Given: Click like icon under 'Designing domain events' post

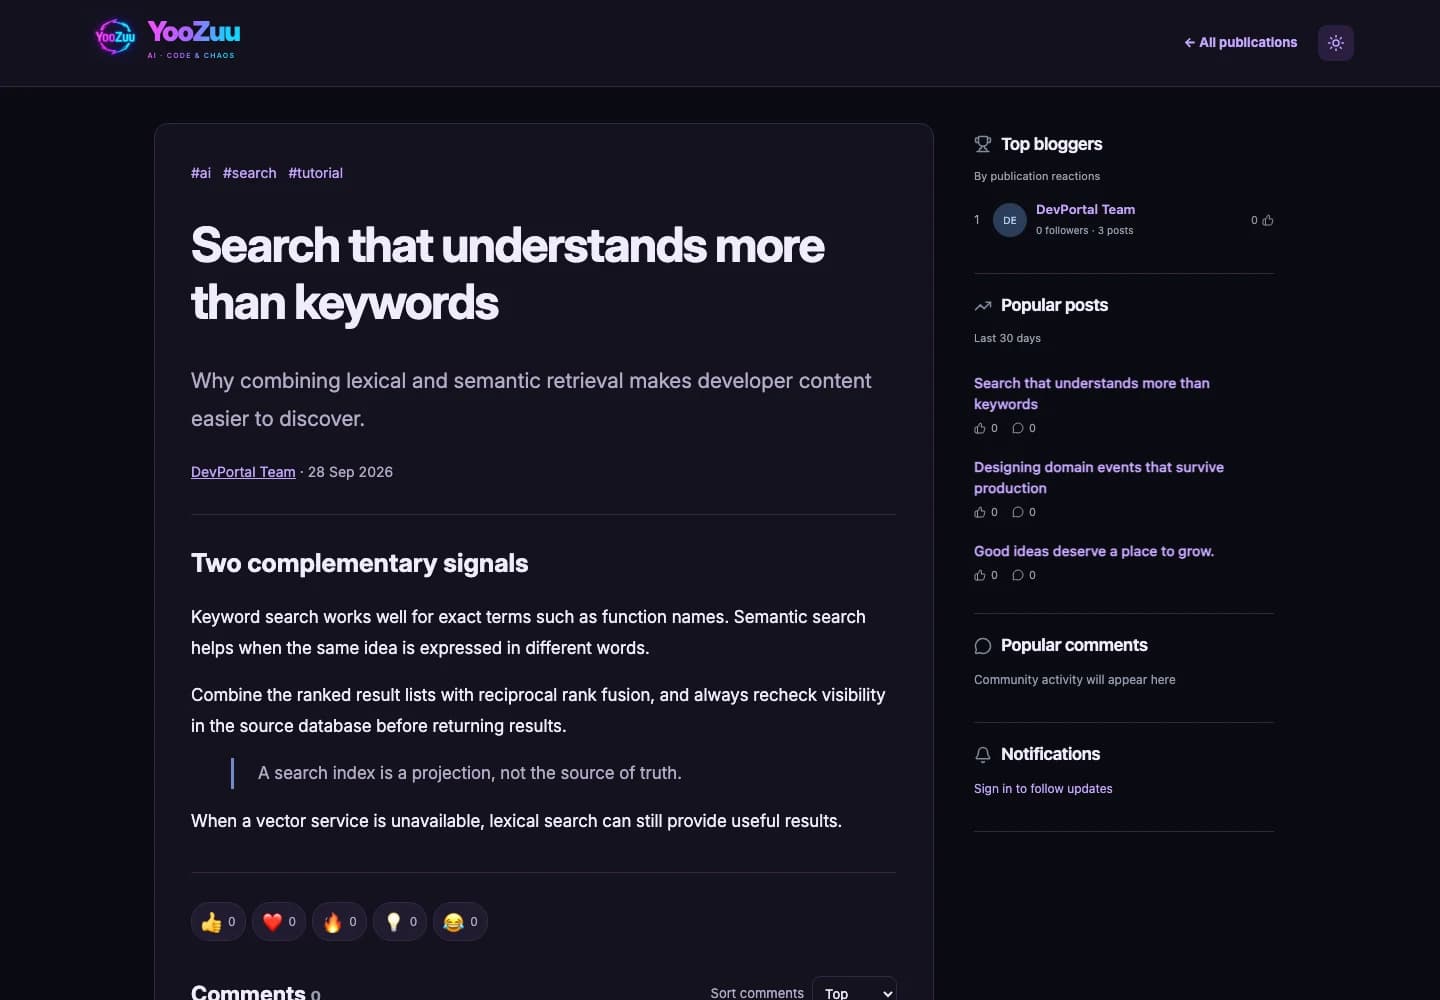Looking at the screenshot, I should tap(980, 512).
